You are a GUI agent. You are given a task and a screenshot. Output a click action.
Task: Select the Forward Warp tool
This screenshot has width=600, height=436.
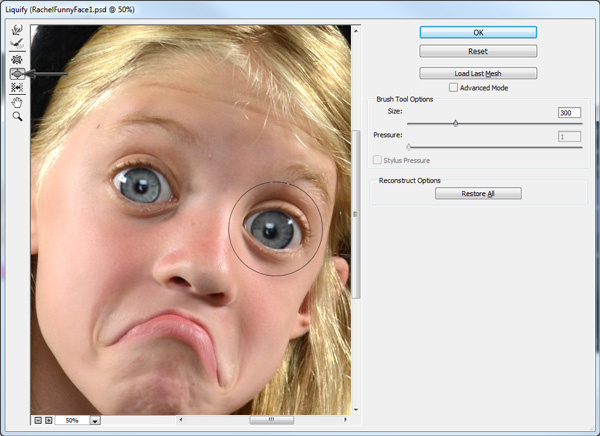point(17,29)
